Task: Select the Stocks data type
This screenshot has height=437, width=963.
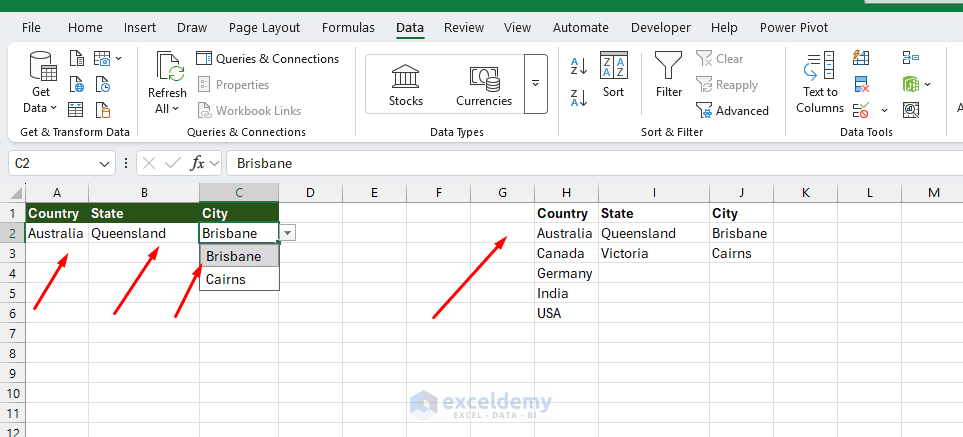Action: pyautogui.click(x=405, y=85)
